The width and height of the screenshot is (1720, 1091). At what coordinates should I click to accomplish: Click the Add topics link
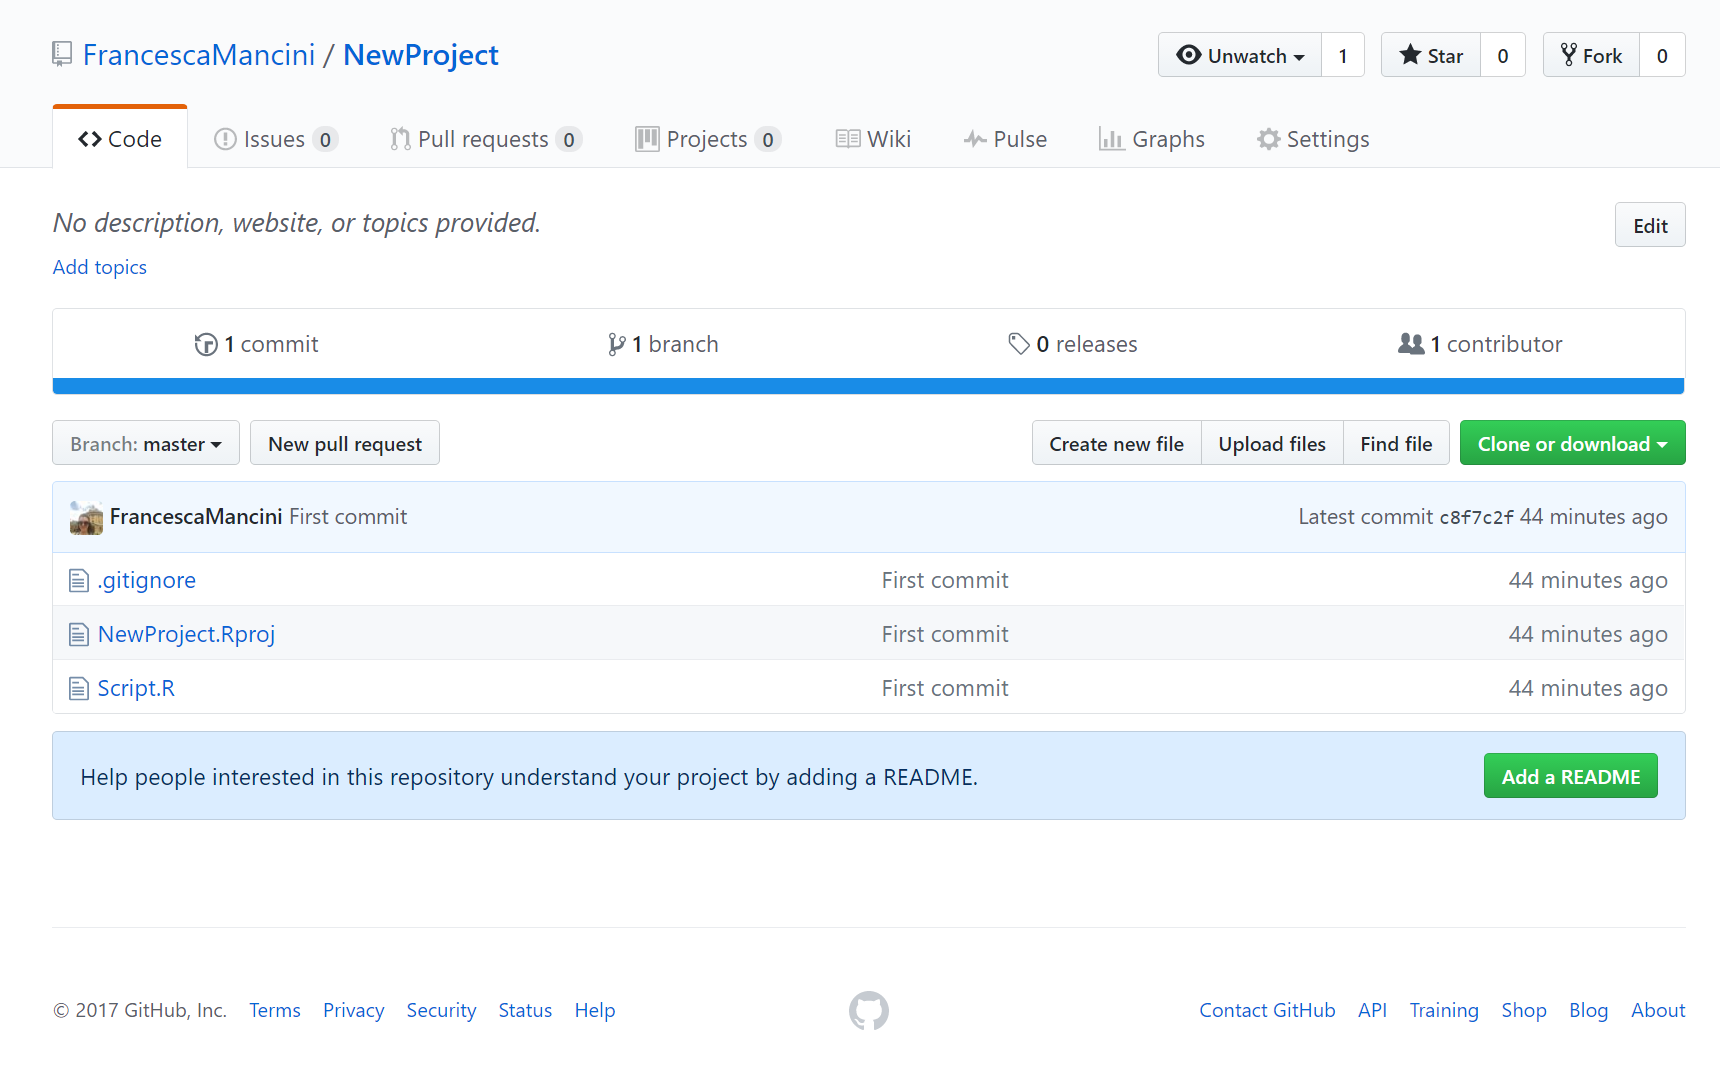click(100, 267)
